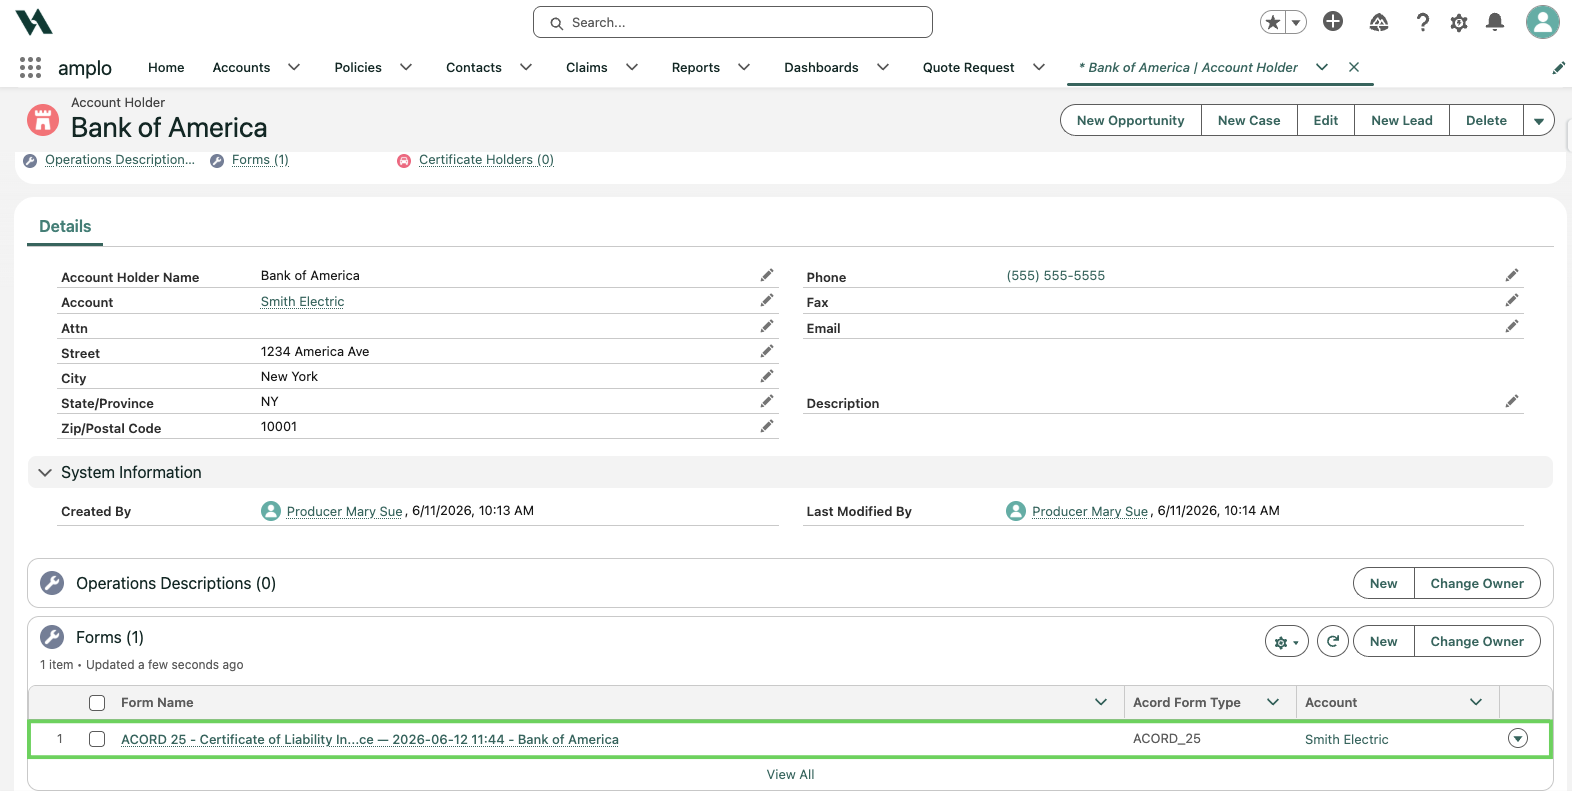
Task: Open the Setup gear menu
Action: 1459,22
